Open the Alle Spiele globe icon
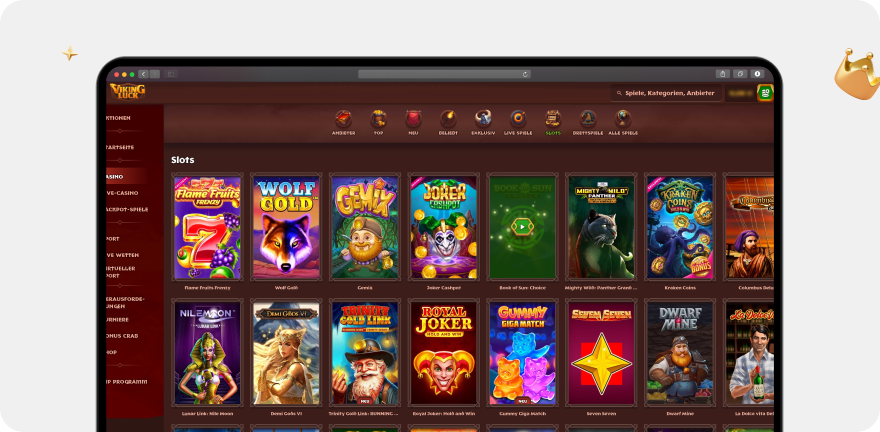Screen dimensions: 880x432 (x=623, y=120)
